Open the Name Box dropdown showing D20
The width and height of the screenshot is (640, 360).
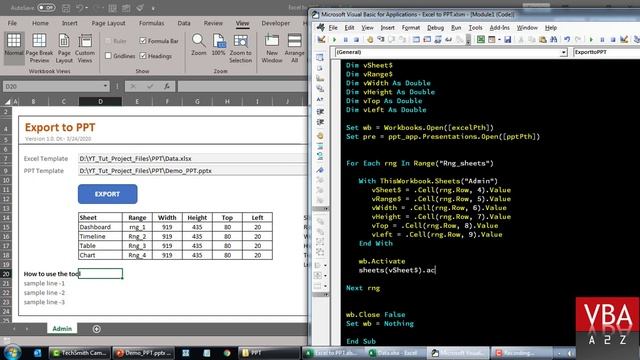(x=105, y=86)
